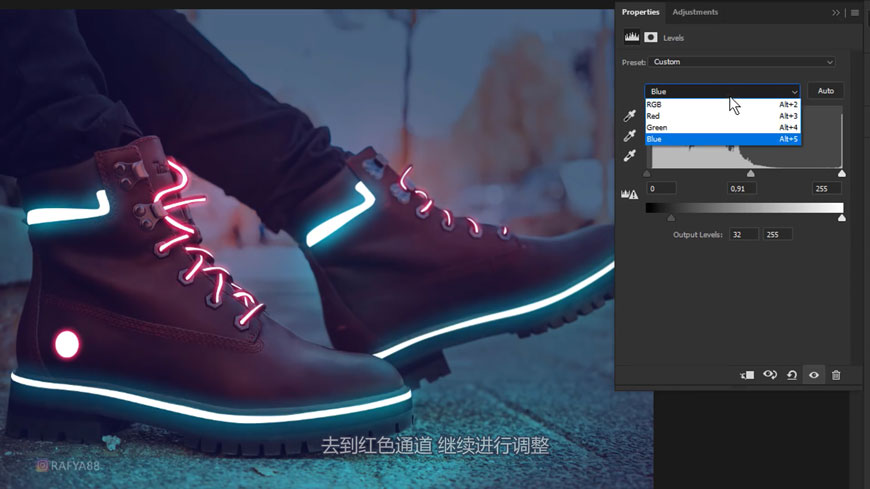This screenshot has width=870, height=489.
Task: Open the Preset Custom dropdown
Action: point(741,62)
